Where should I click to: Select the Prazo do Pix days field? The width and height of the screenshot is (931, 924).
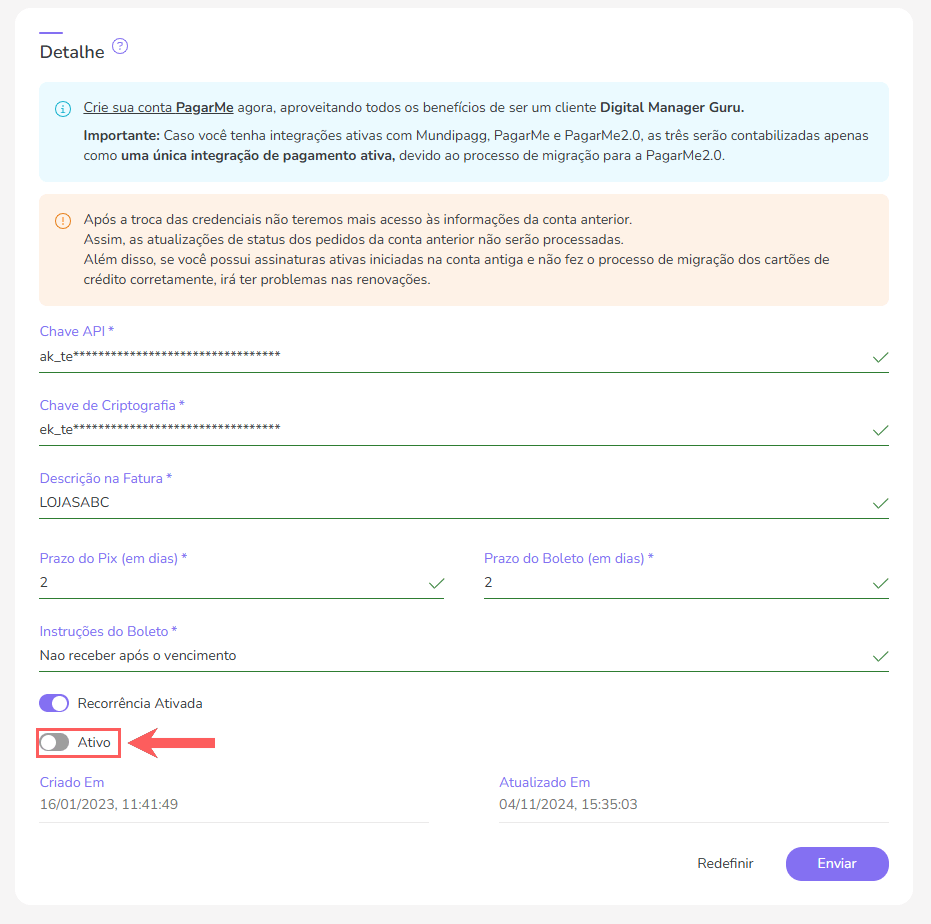pyautogui.click(x=230, y=583)
